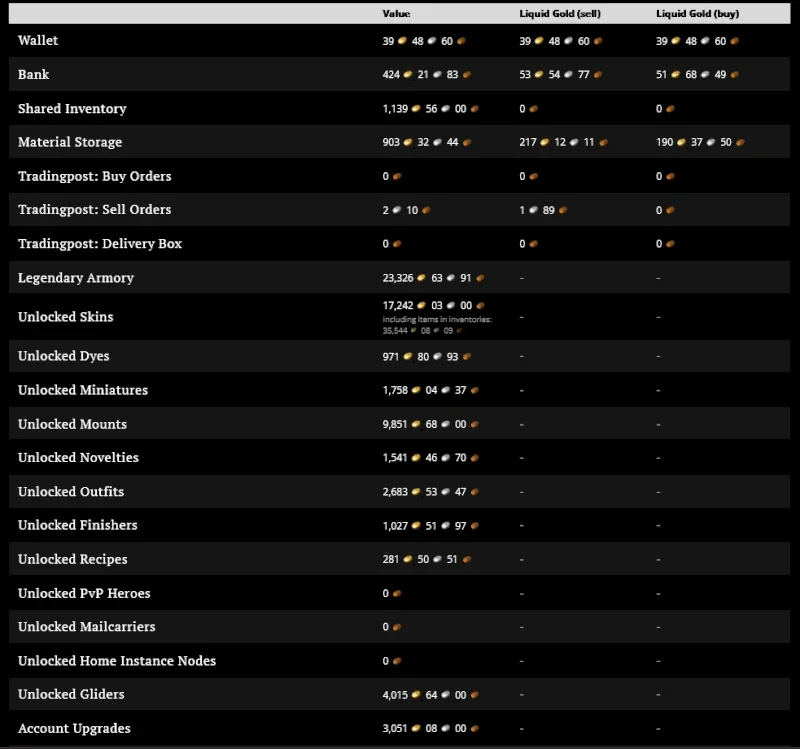This screenshot has width=800, height=749.
Task: Click the 'including items in inventories' note
Action: [x=437, y=319]
